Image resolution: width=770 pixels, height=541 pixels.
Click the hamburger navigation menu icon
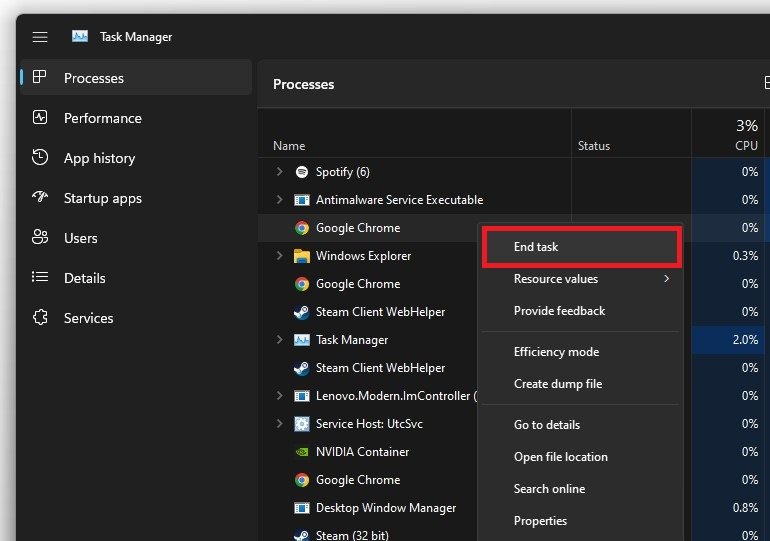click(x=40, y=37)
